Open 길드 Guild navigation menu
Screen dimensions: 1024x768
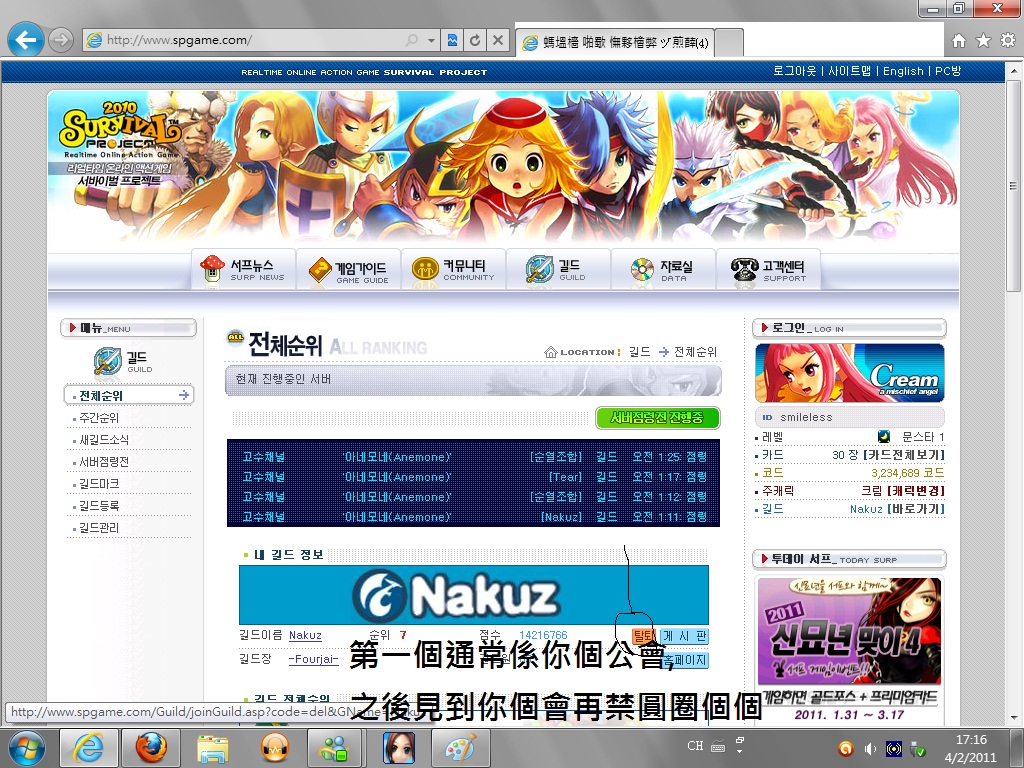click(558, 269)
